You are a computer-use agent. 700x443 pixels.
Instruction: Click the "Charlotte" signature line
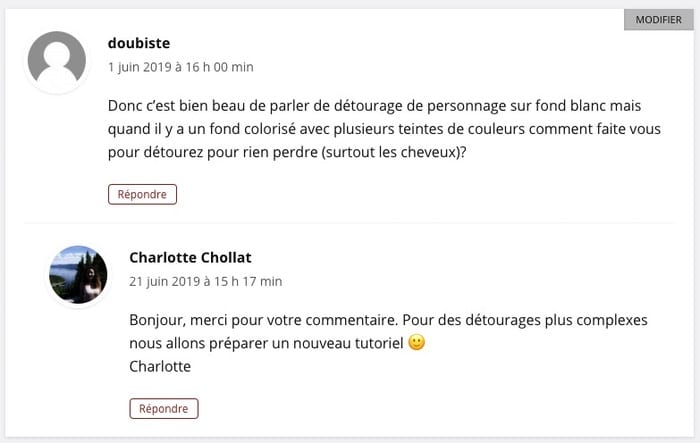click(160, 366)
